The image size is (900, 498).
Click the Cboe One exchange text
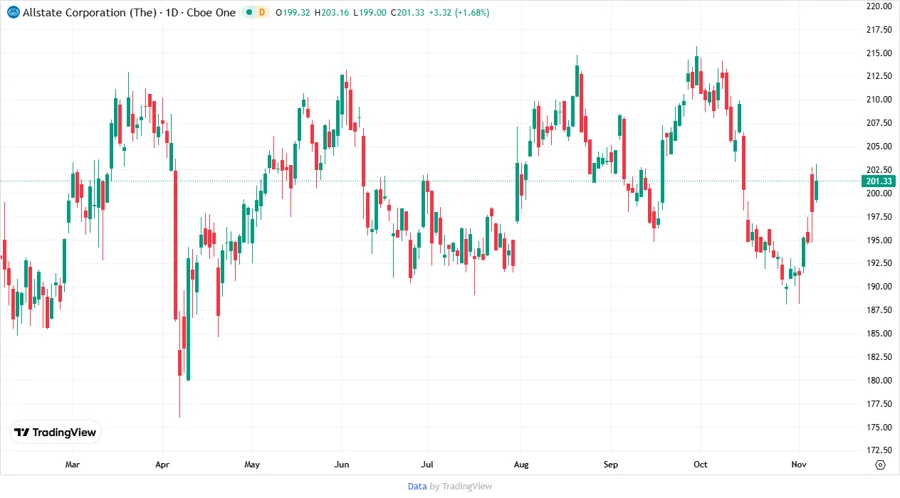click(x=211, y=13)
